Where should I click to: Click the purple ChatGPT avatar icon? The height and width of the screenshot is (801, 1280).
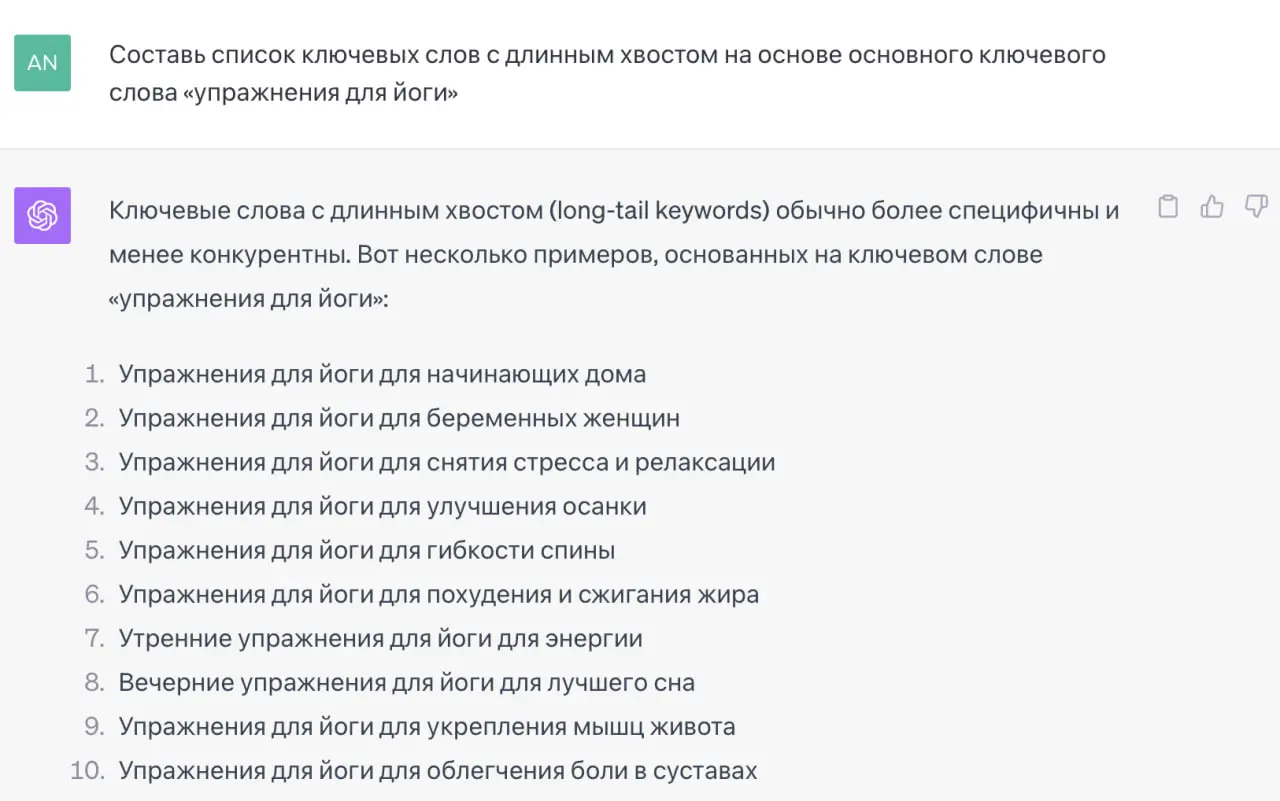(x=42, y=215)
